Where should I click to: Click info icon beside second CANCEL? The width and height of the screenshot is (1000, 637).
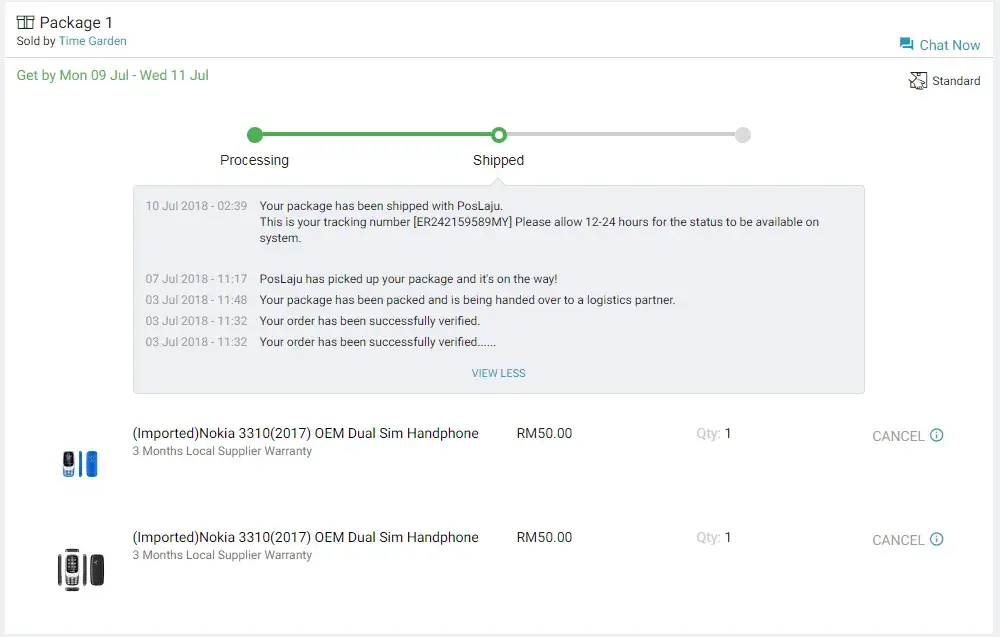coord(936,539)
